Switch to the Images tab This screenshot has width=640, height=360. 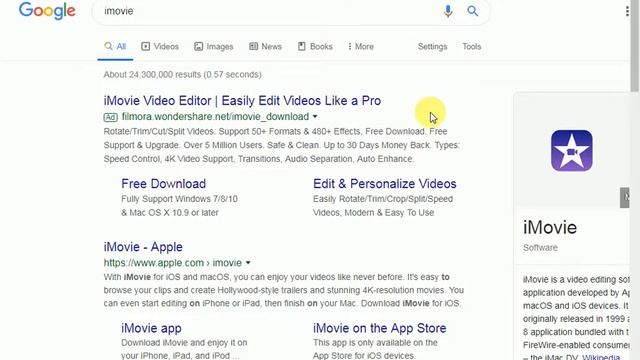(x=214, y=47)
